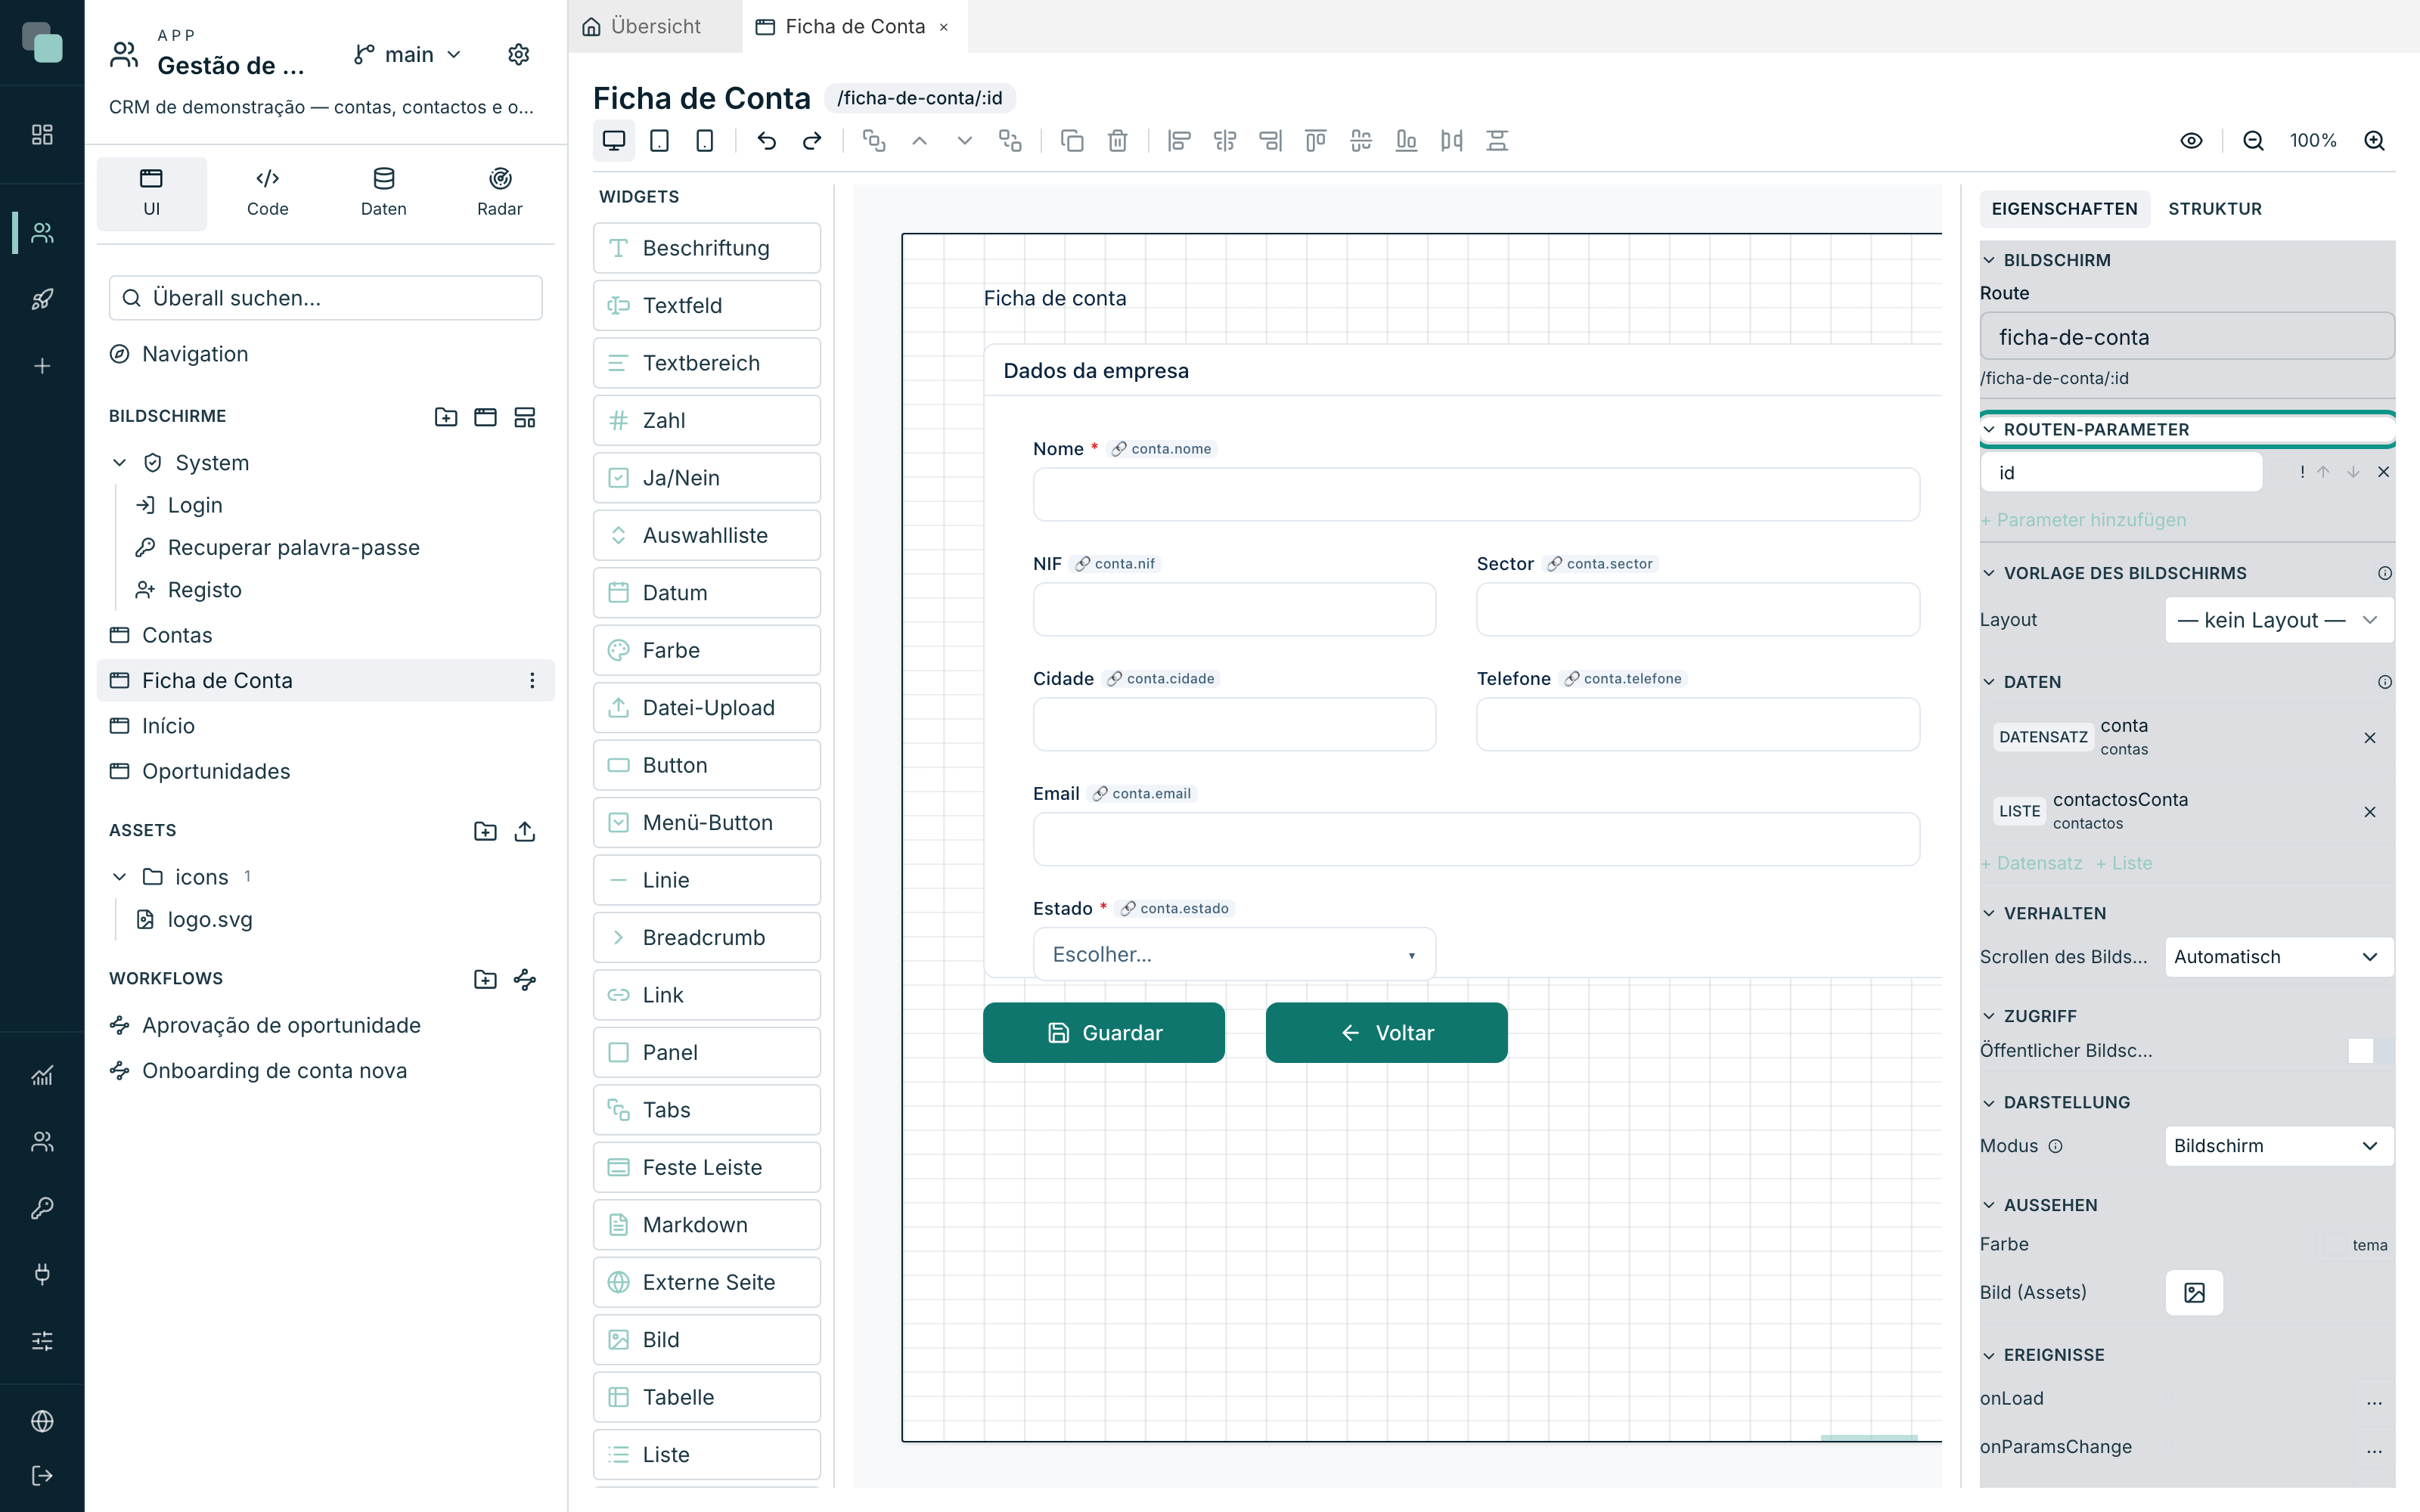Open Scrollen des Bildschirms dropdown
The width and height of the screenshot is (2420, 1512).
2279,957
